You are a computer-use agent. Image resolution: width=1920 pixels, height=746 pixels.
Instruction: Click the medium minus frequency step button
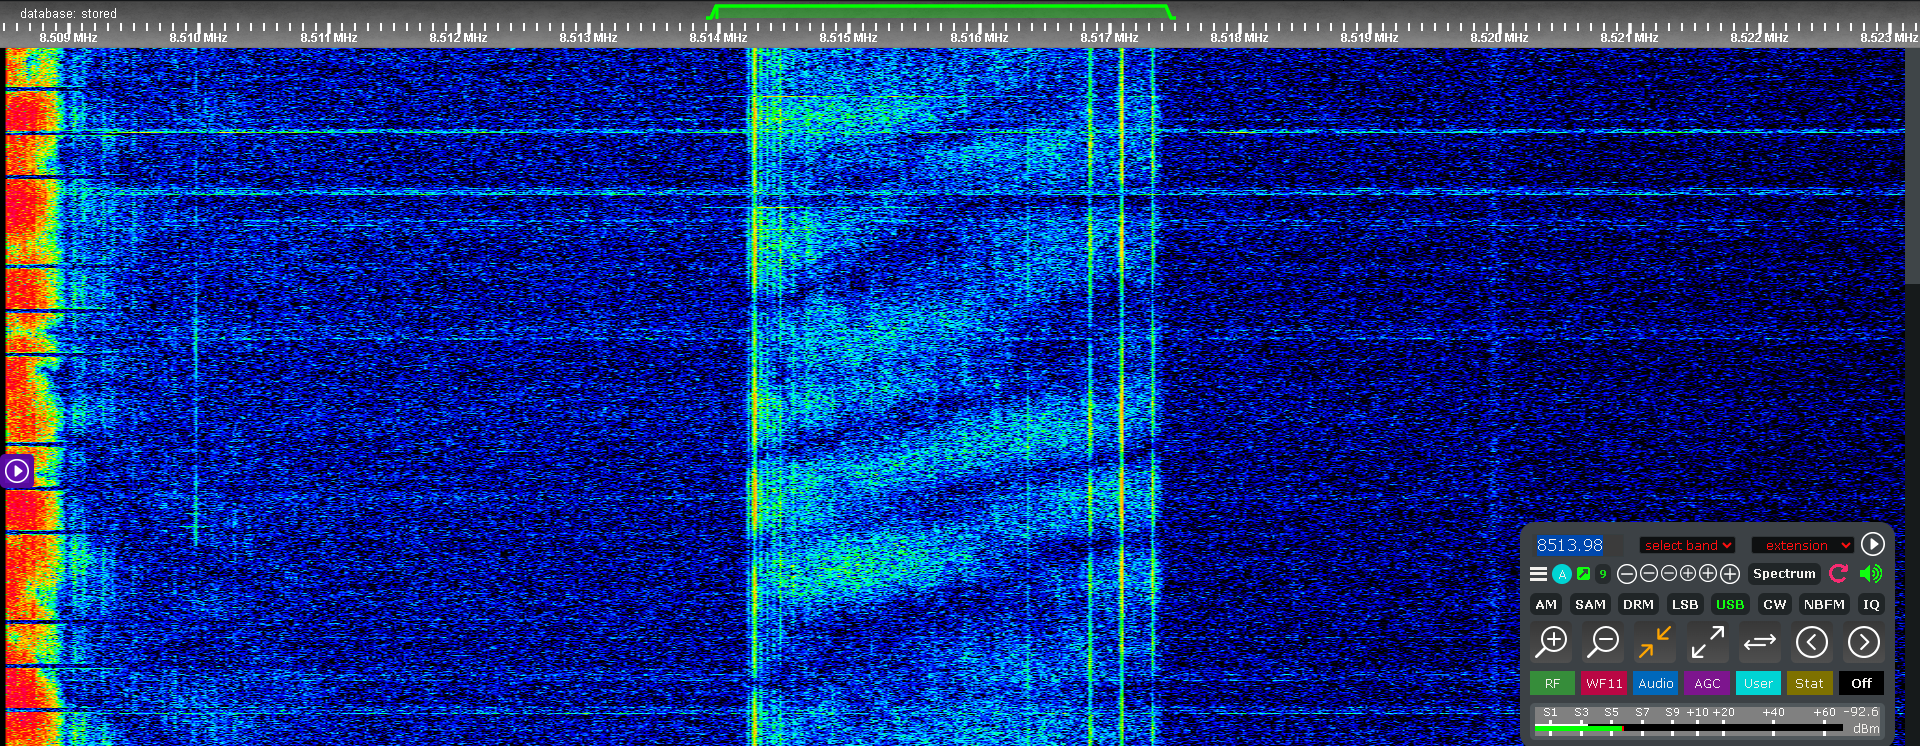tap(1649, 574)
